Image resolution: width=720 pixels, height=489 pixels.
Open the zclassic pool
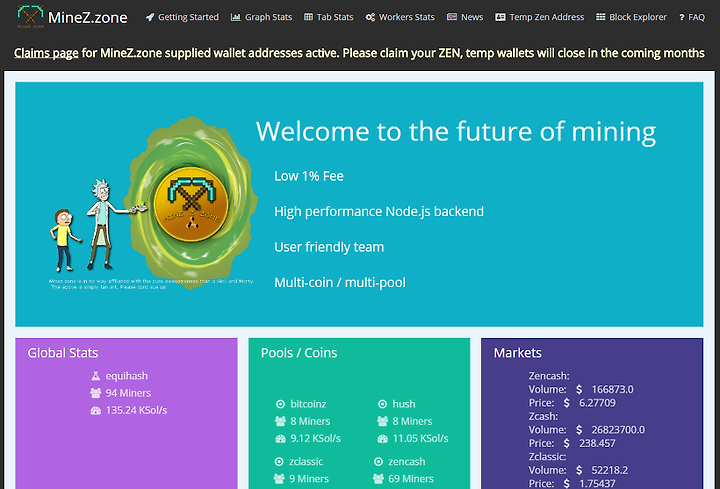coord(306,461)
